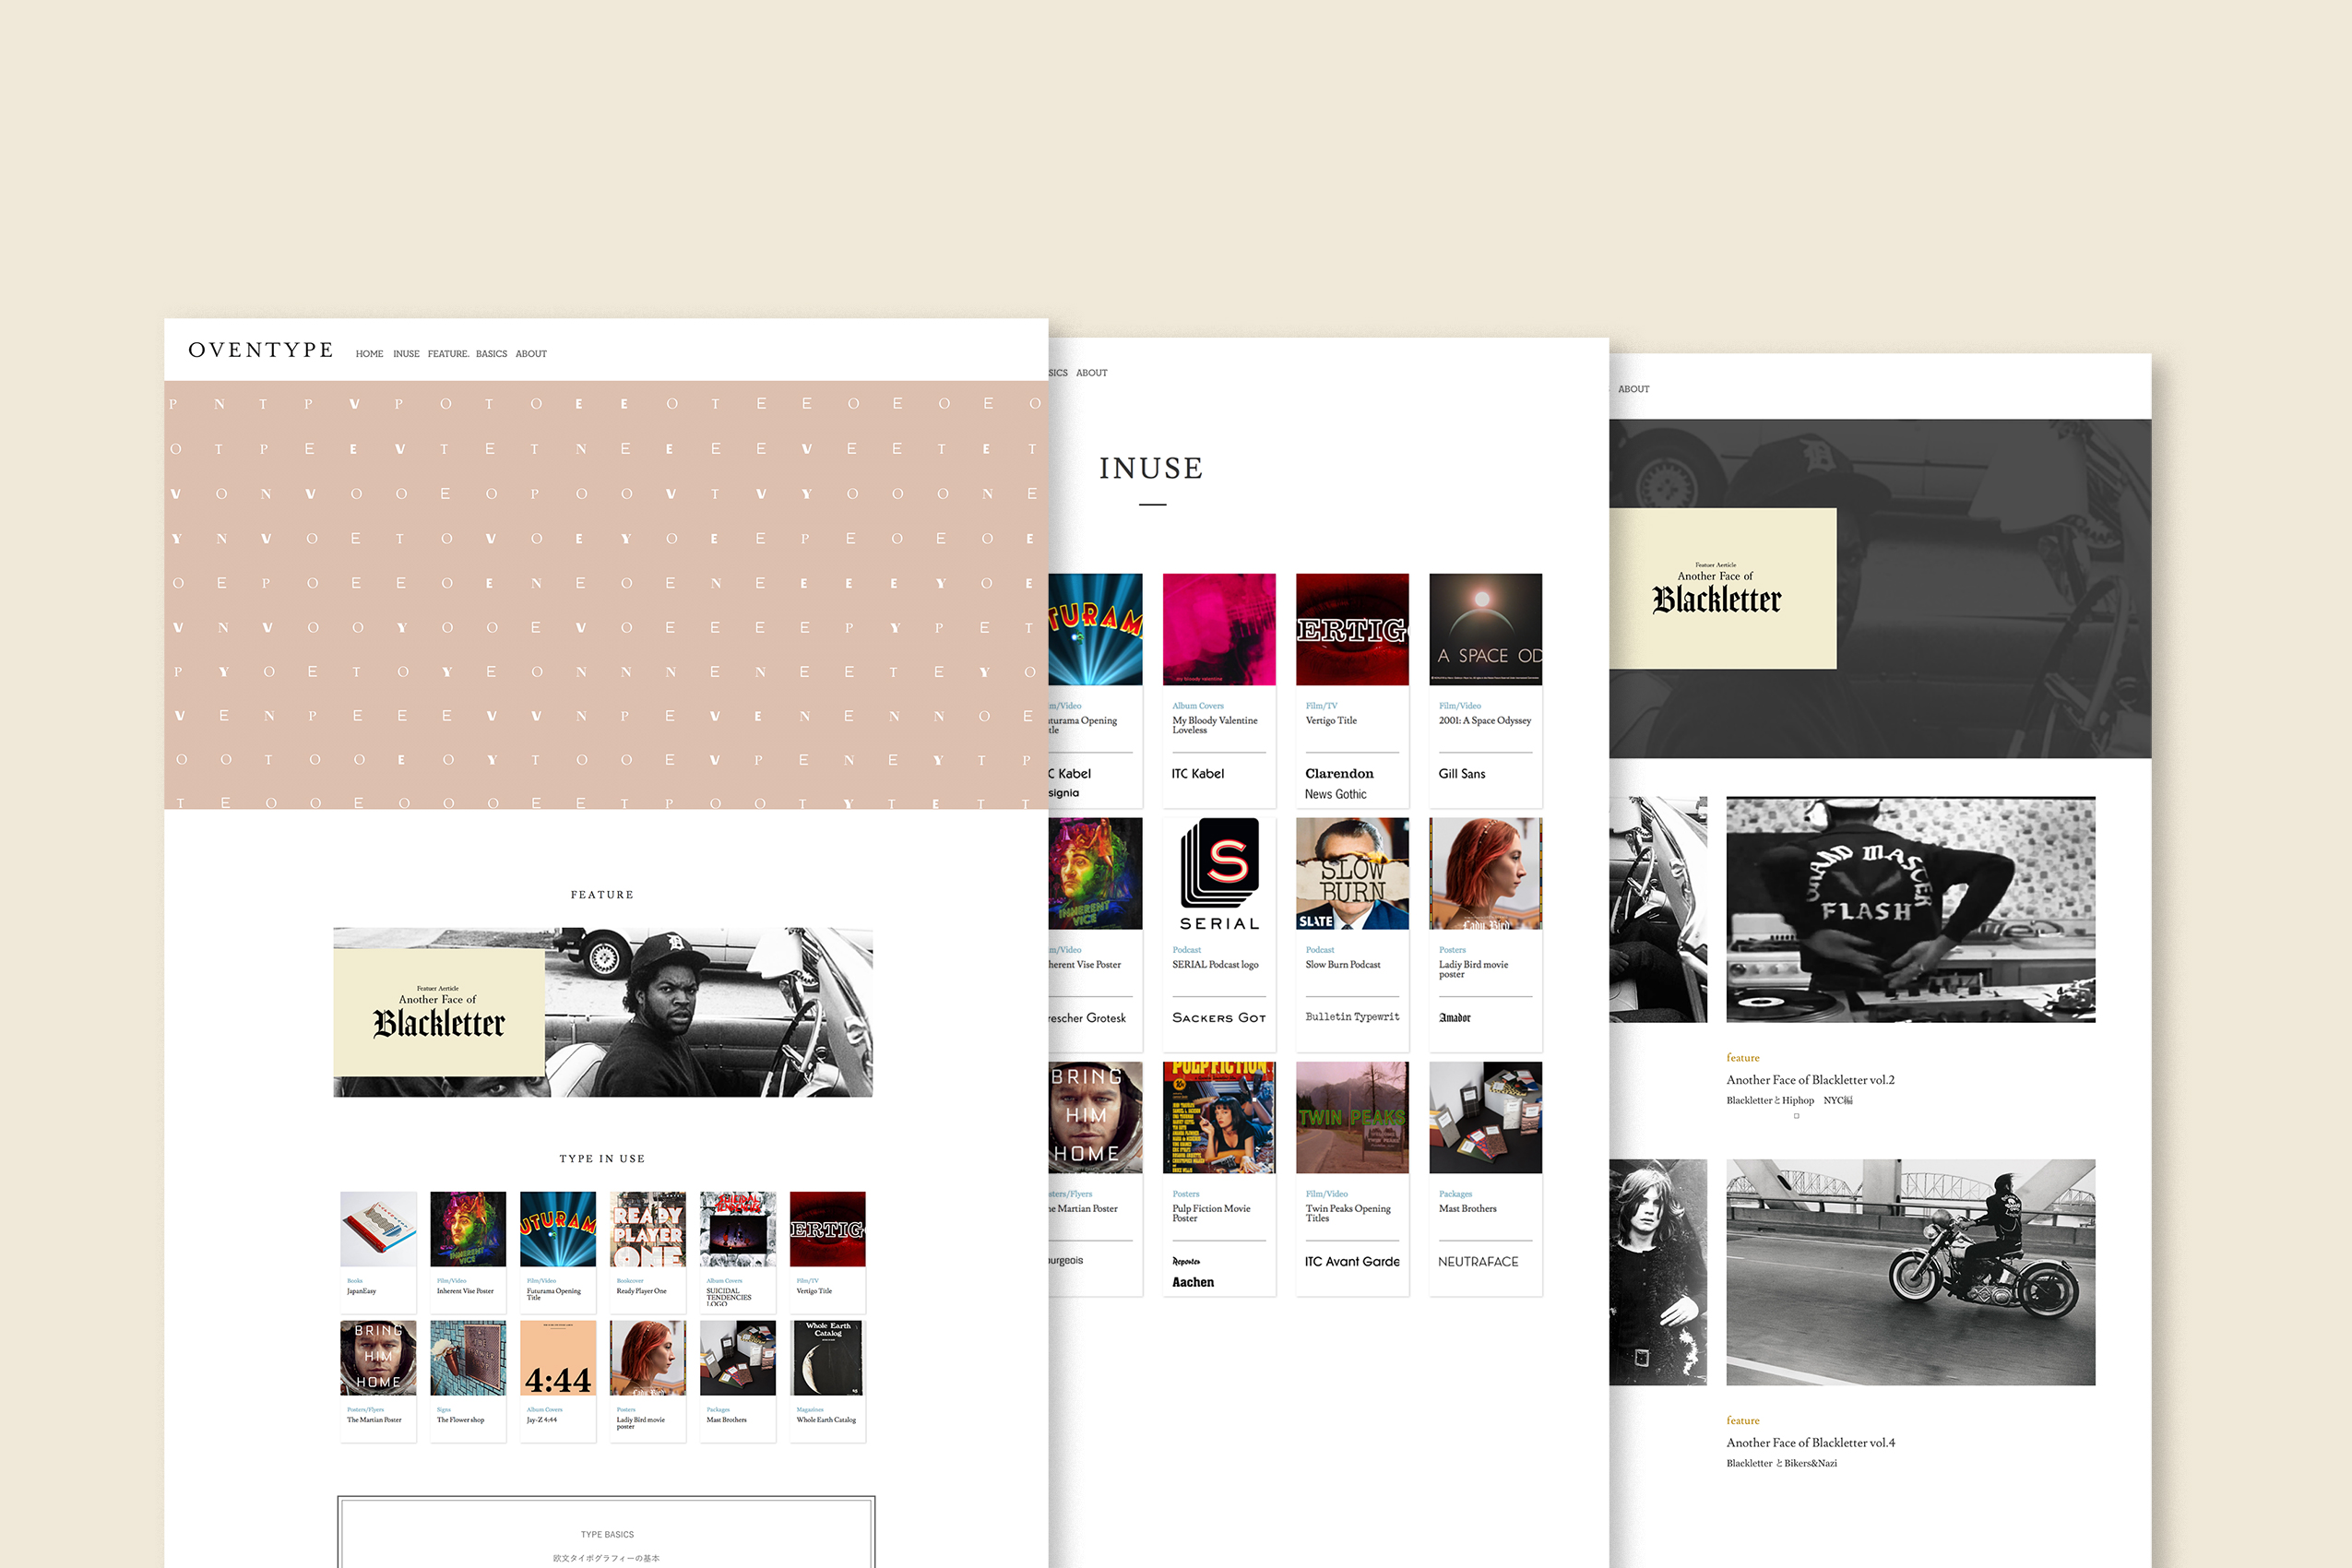Viewport: 2352px width, 1568px height.
Task: Open the Twin Peaks Opening Titles thumbnail
Action: [x=1351, y=1117]
